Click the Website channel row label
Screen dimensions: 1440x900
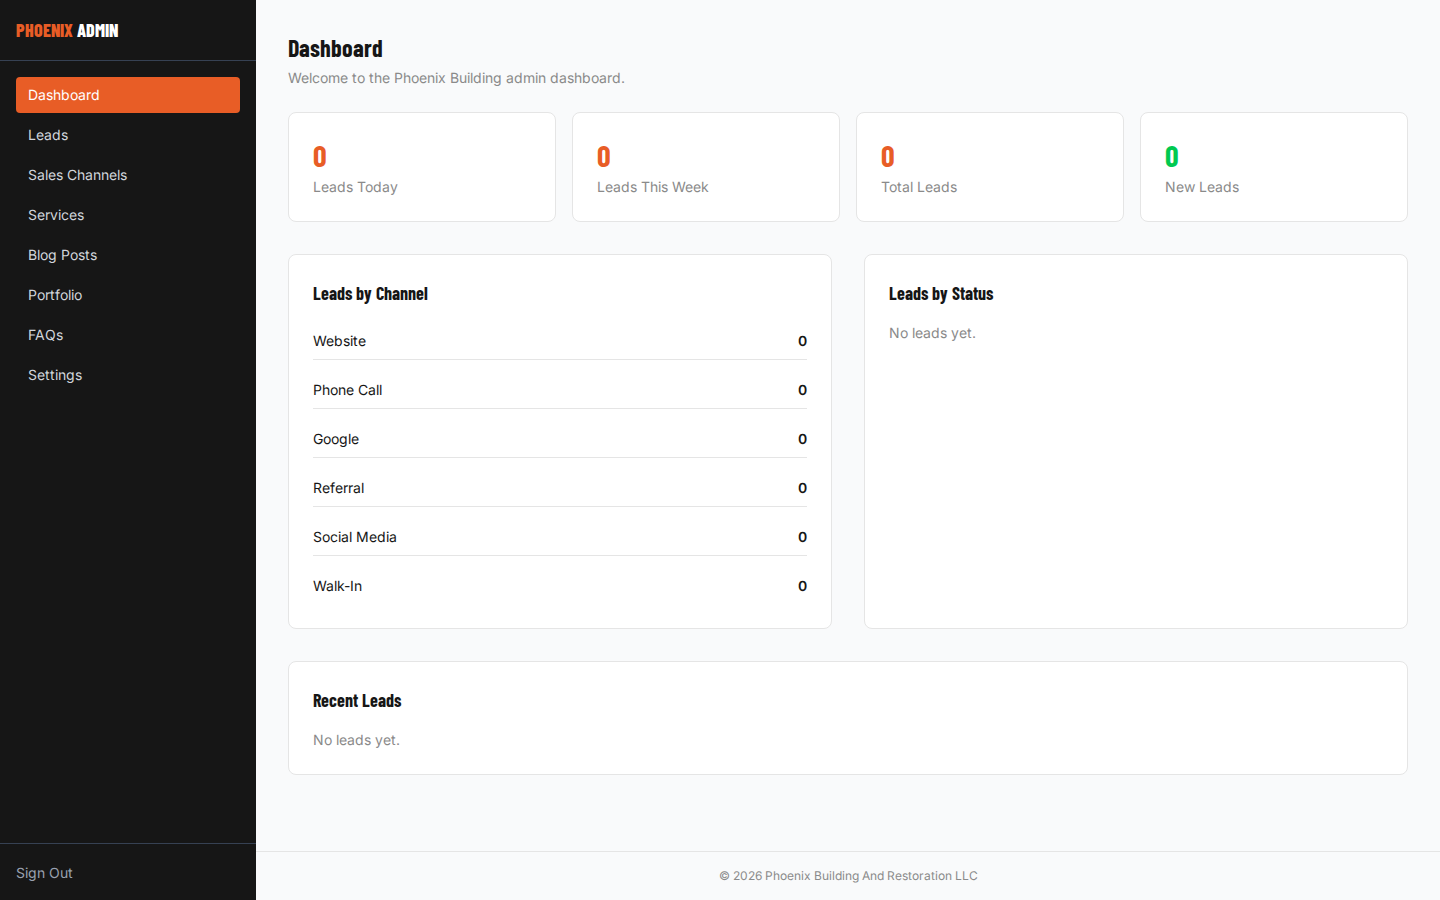(x=339, y=341)
